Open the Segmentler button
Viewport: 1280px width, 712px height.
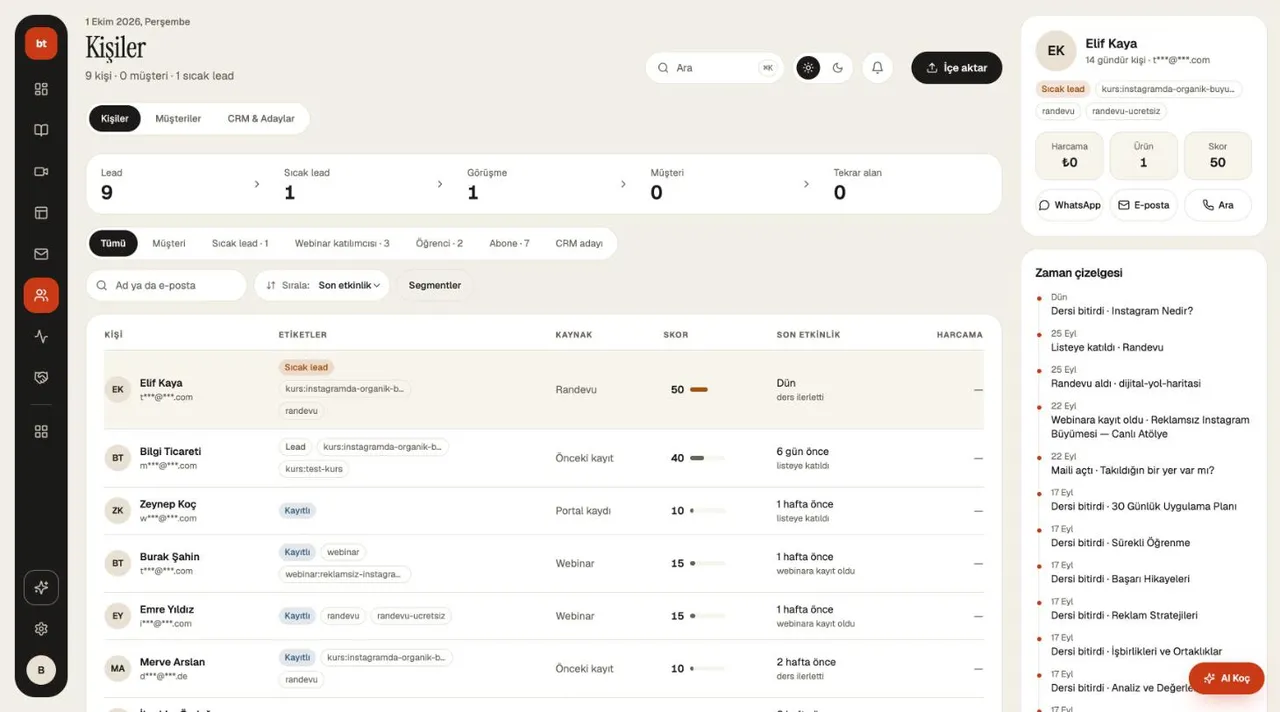[435, 285]
